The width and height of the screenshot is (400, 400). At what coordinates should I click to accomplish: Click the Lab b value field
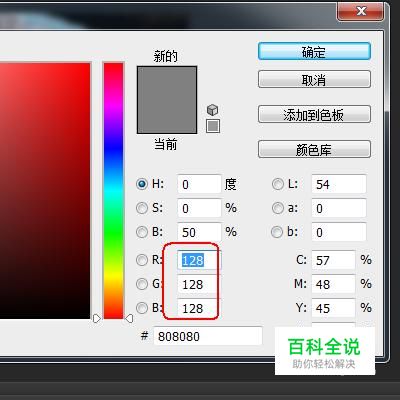(x=339, y=232)
